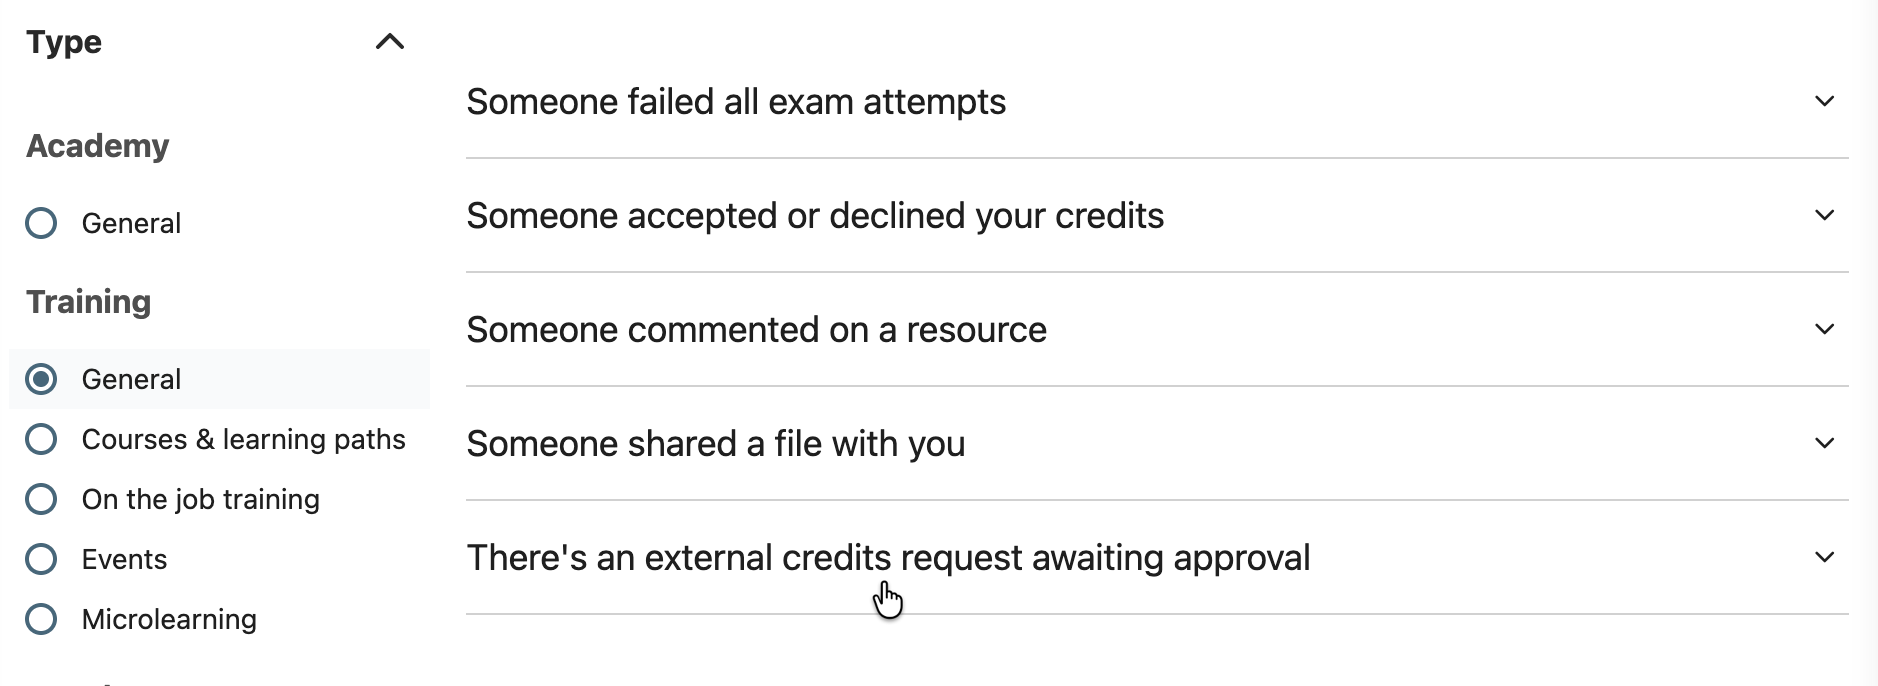This screenshot has width=1878, height=686.
Task: Expand chevron for external credits request
Action: pyautogui.click(x=1824, y=558)
